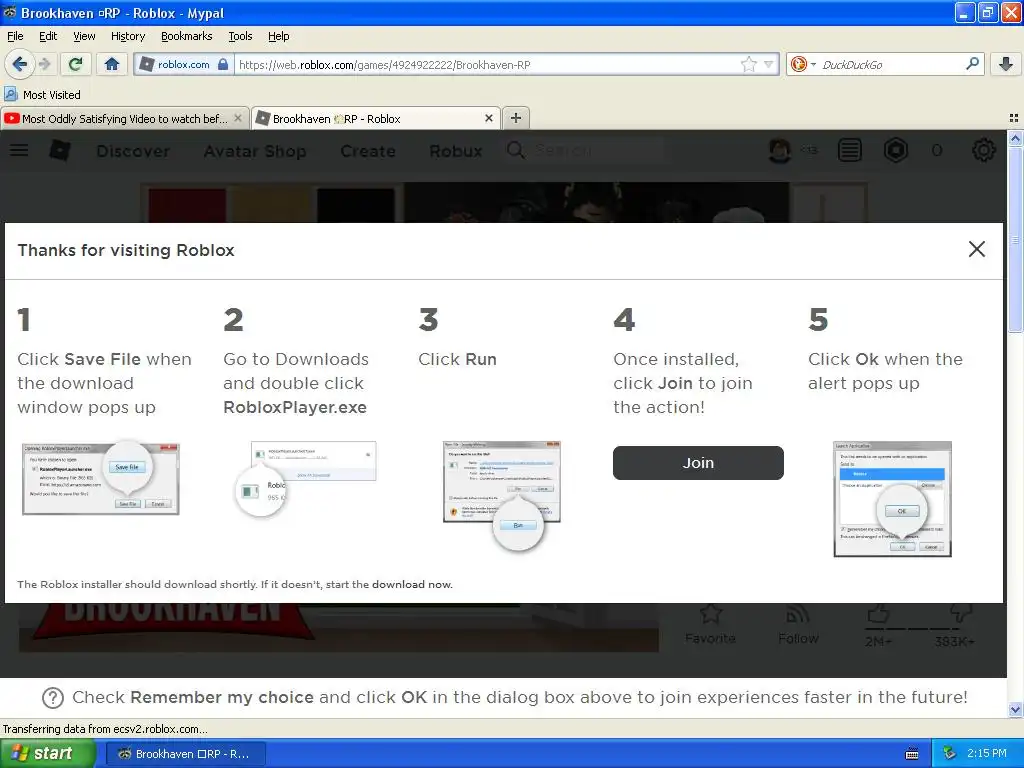Click the Favorite star icon
1024x768 pixels.
coord(711,614)
